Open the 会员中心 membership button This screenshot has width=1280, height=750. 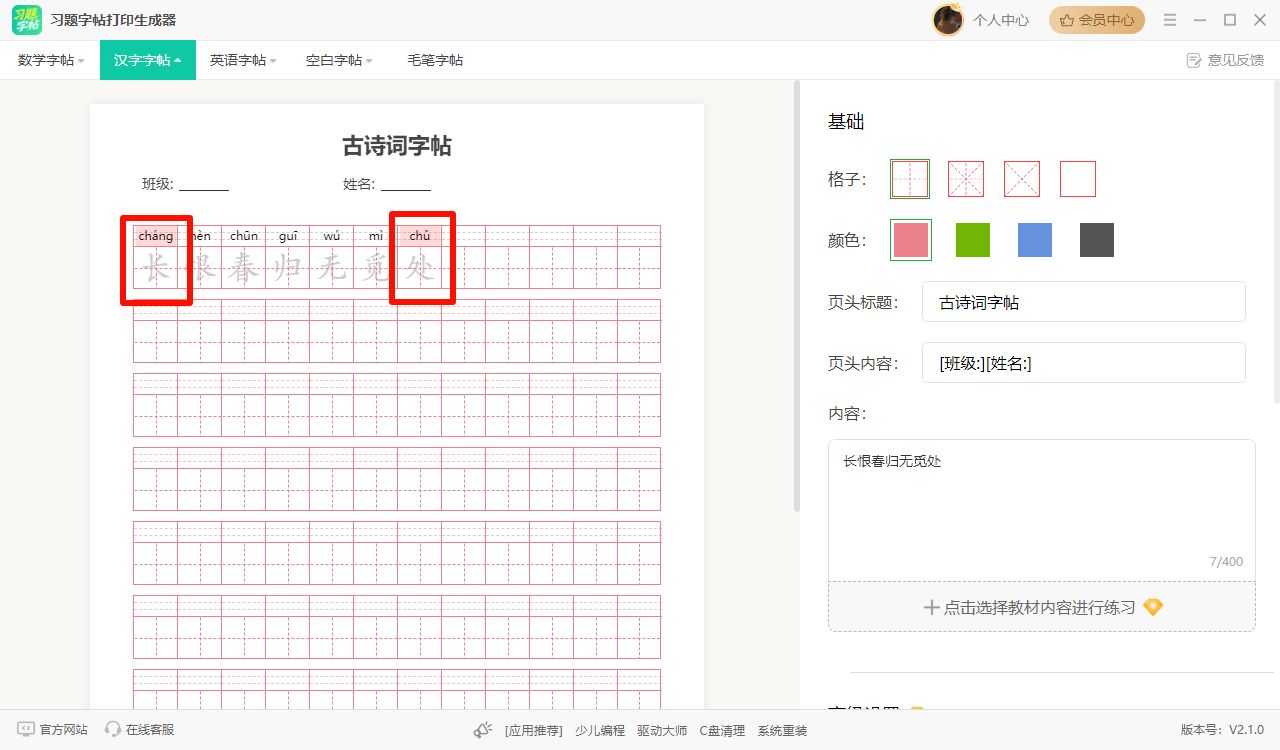(x=1097, y=20)
